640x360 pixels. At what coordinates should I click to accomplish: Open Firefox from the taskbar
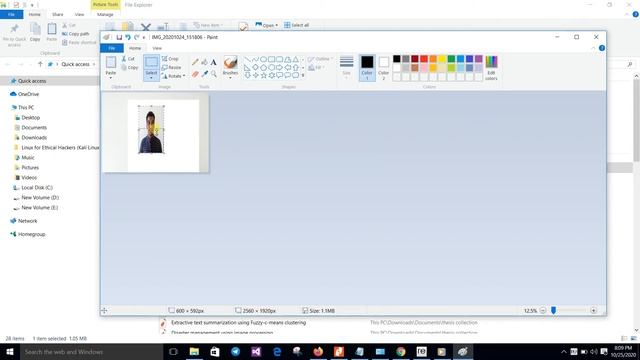pos(318,352)
